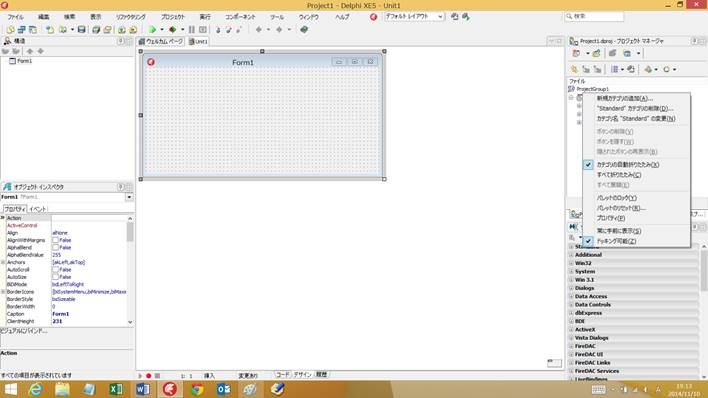Toggle the AutoScroll False checkbox
This screenshot has height=398, width=708.
tap(55, 270)
